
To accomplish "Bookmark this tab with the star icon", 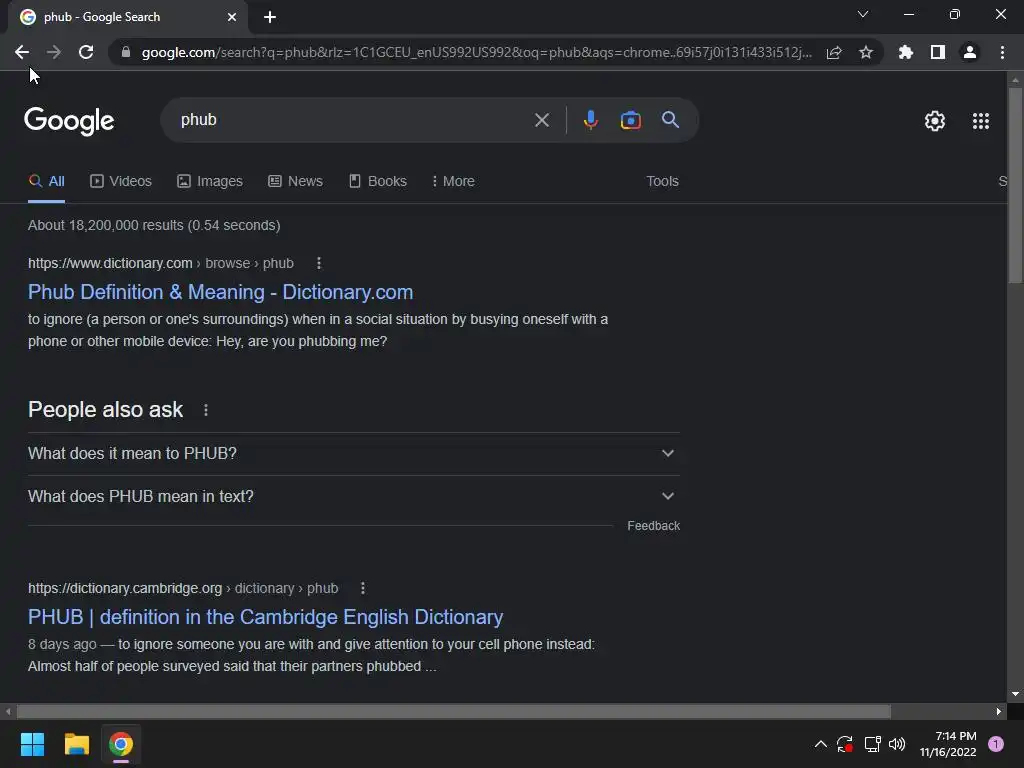I will click(866, 52).
